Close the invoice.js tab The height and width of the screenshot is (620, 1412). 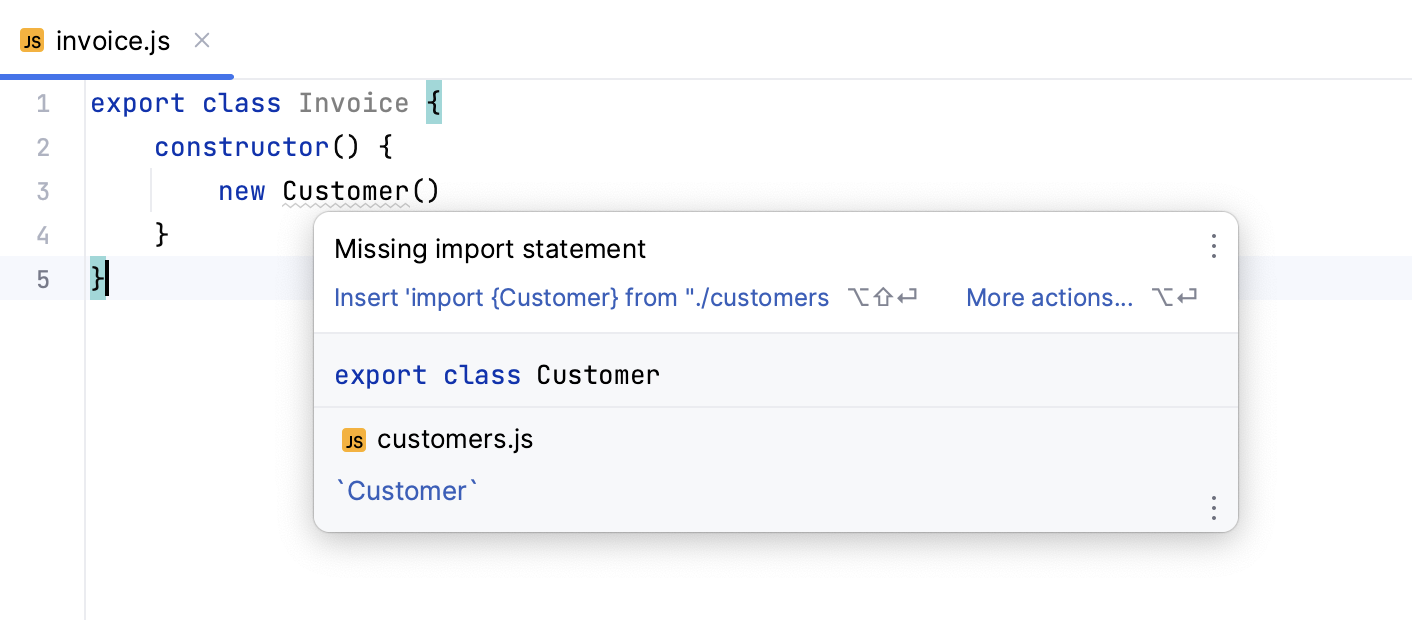[201, 40]
